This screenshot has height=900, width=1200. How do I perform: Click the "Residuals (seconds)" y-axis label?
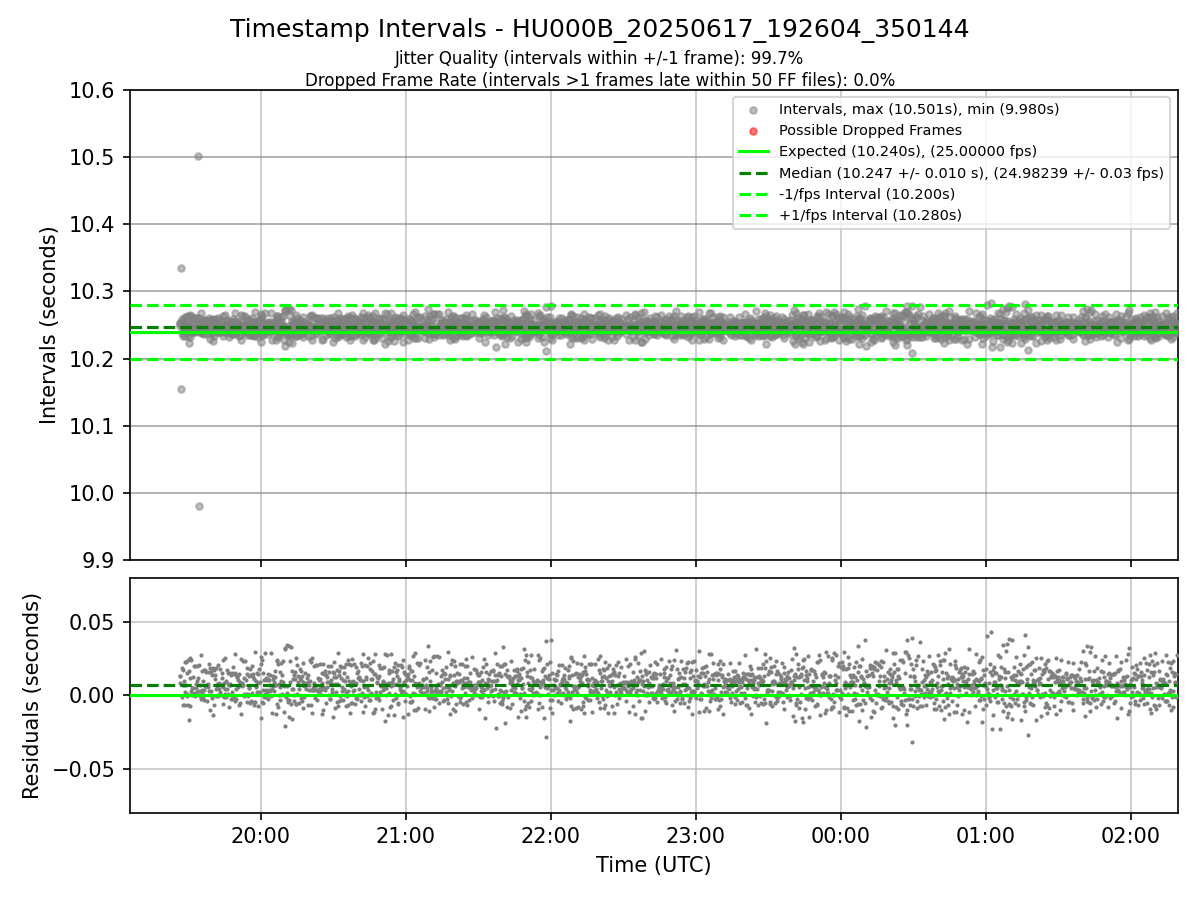tap(32, 696)
